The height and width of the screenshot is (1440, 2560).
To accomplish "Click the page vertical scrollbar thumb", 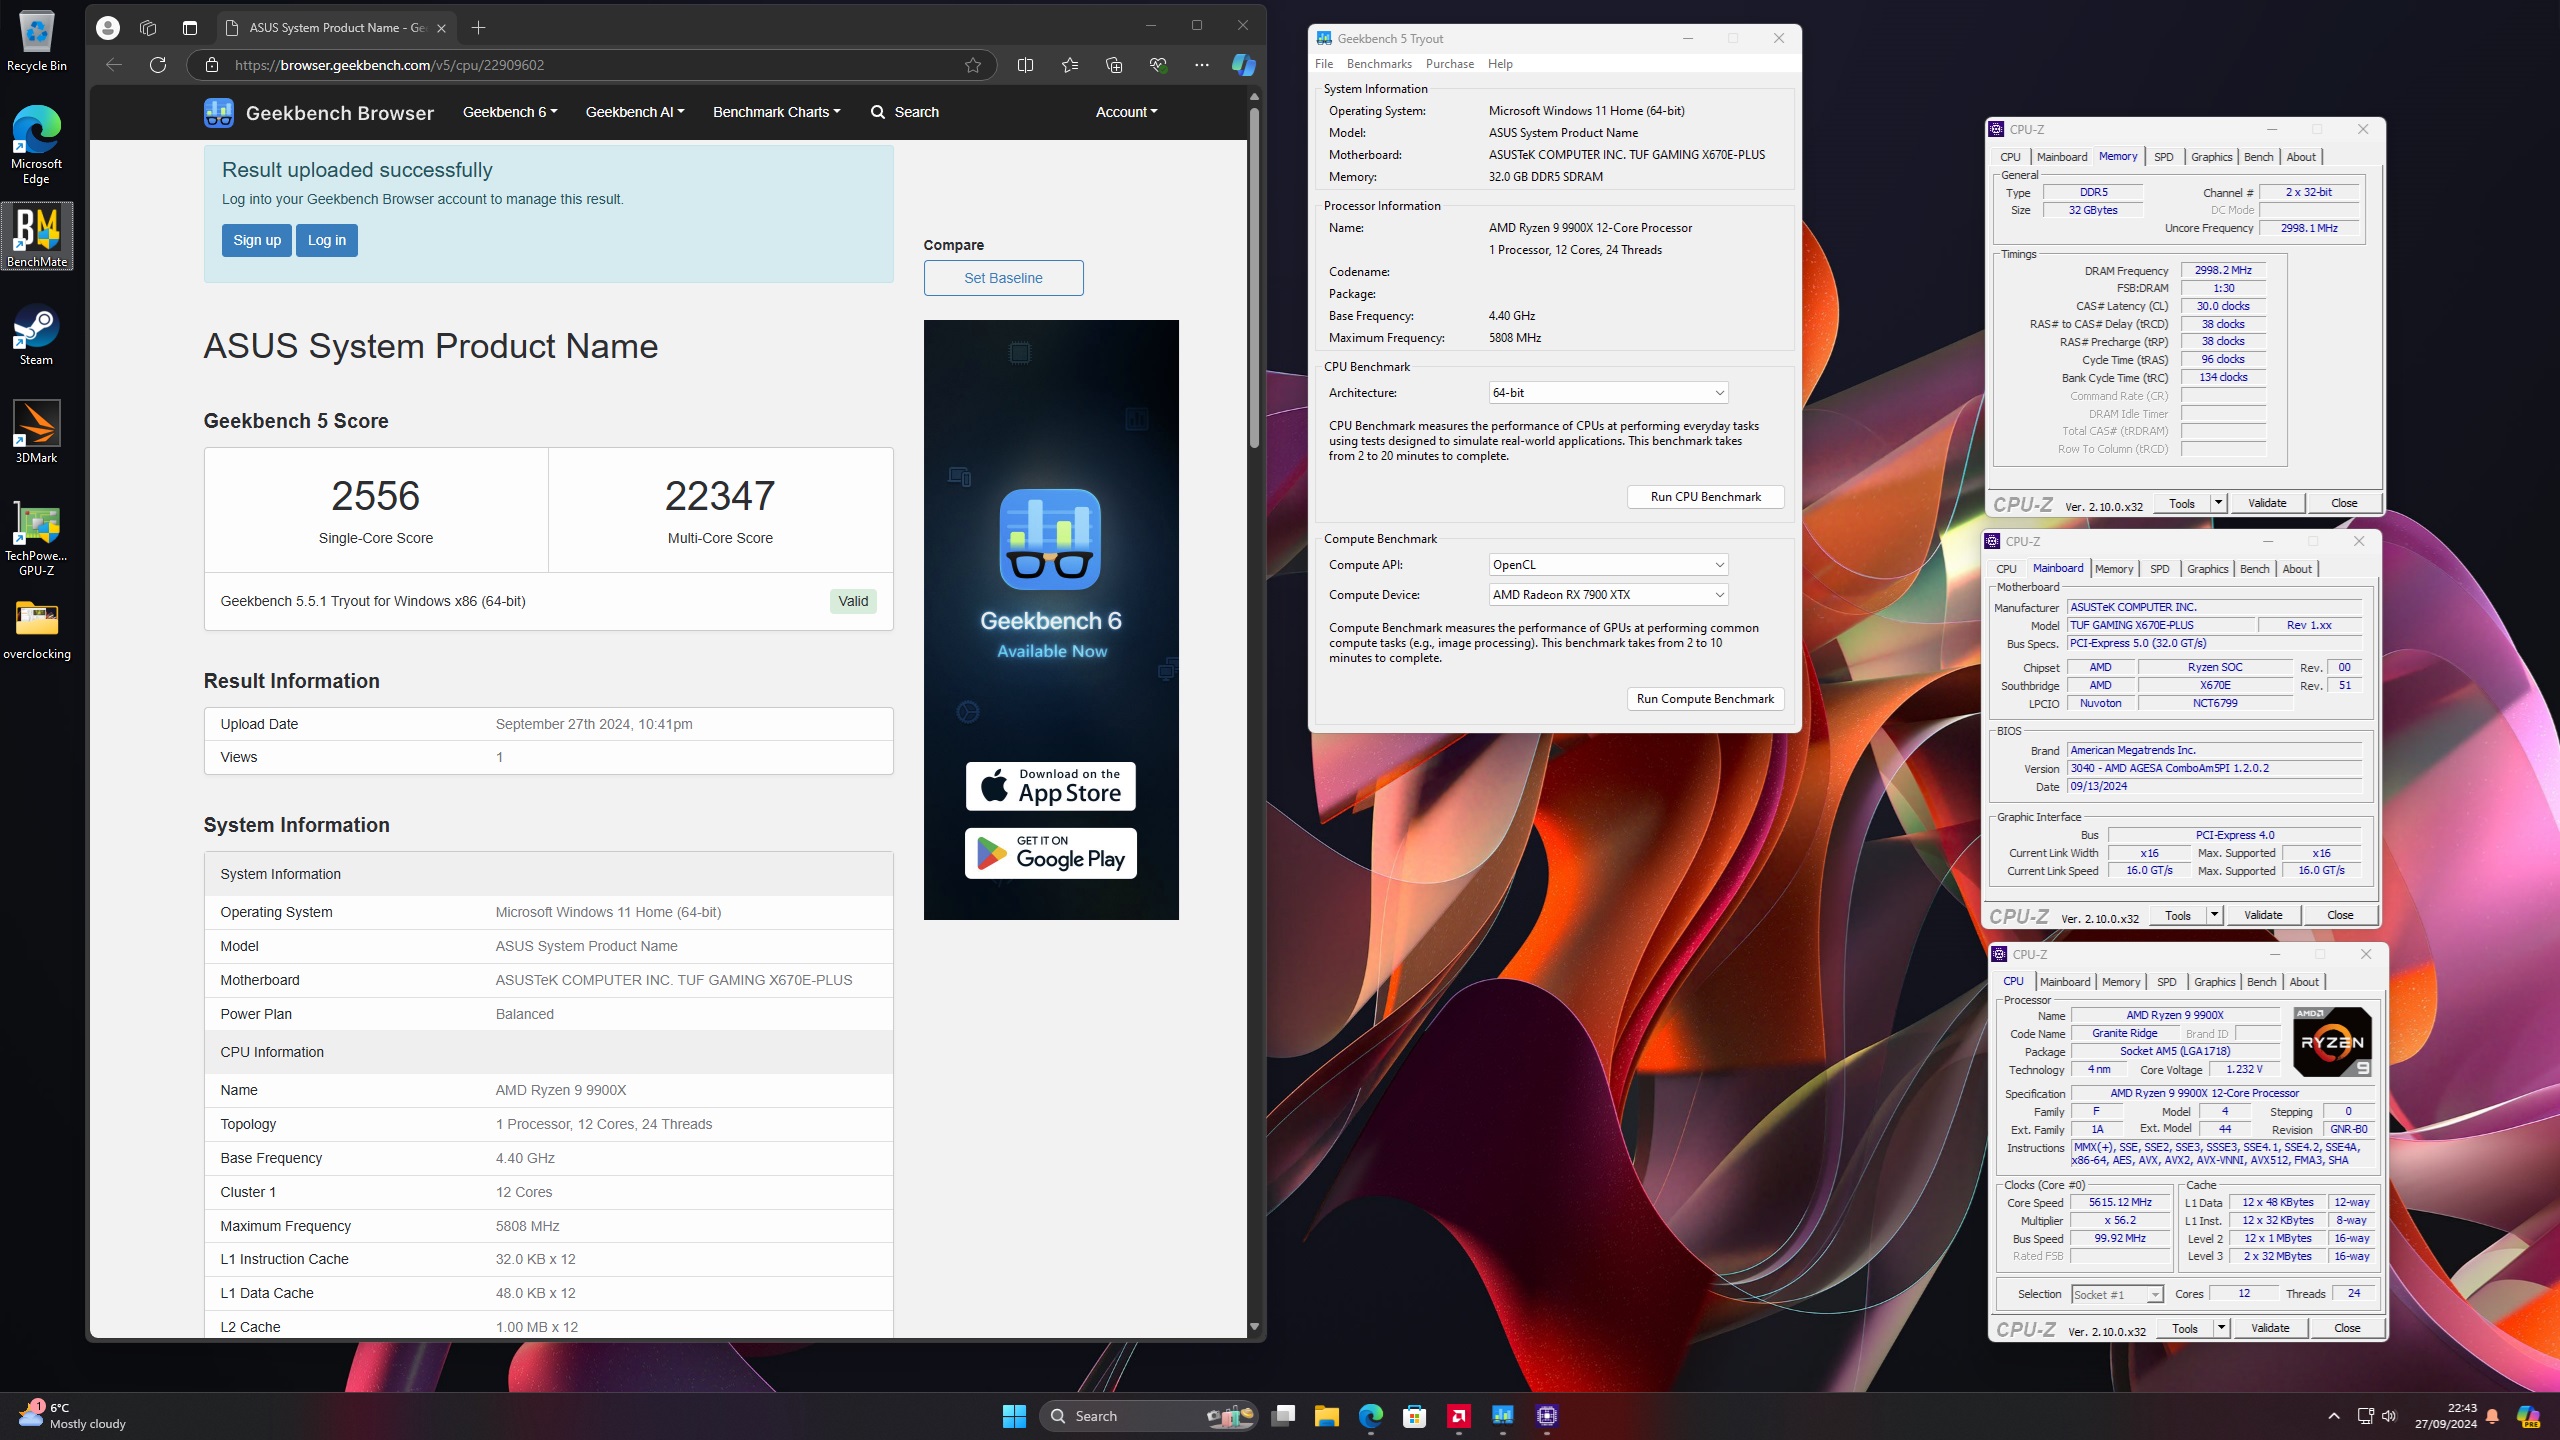I will [x=1254, y=277].
